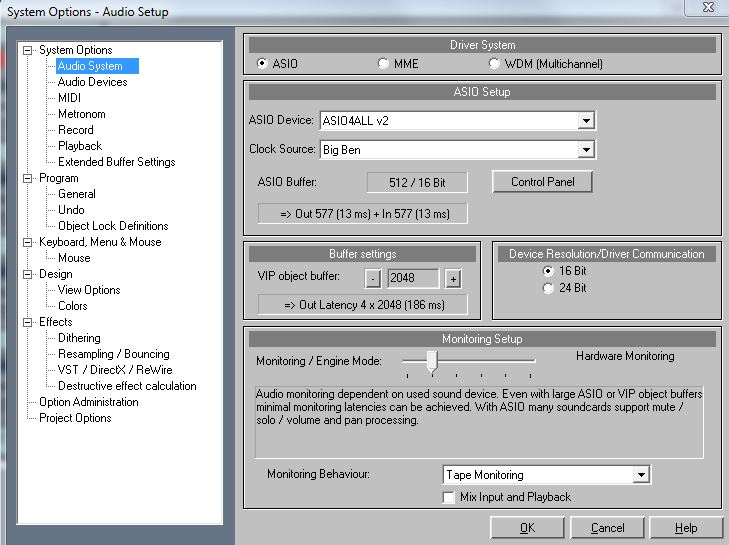Collapse the Effects tree node

tap(28, 322)
